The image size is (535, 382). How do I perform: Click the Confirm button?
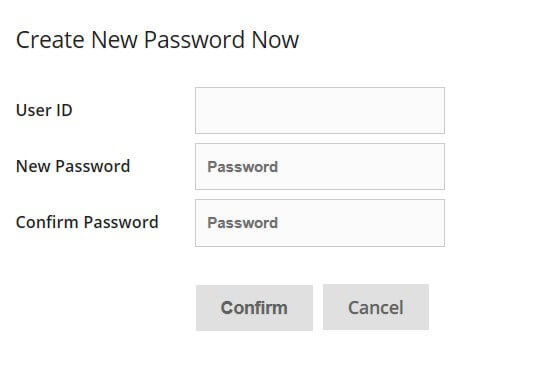(x=254, y=308)
